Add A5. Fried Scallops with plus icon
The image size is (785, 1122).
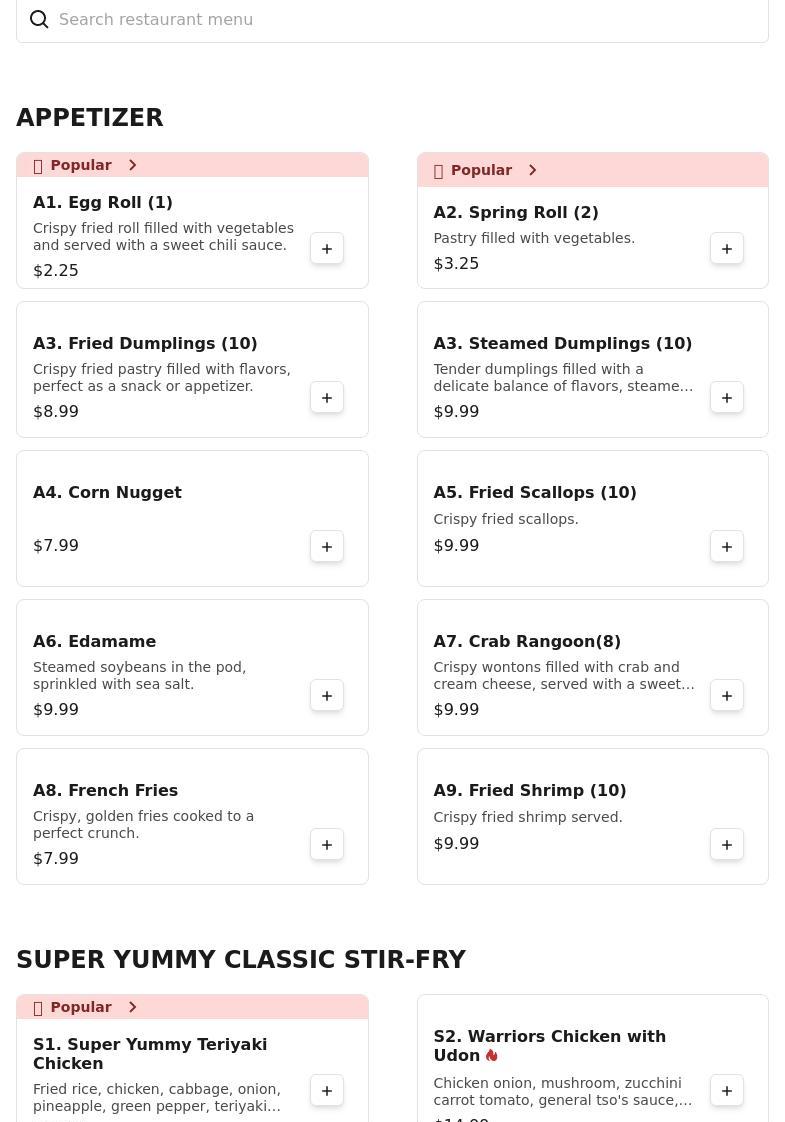(x=727, y=547)
